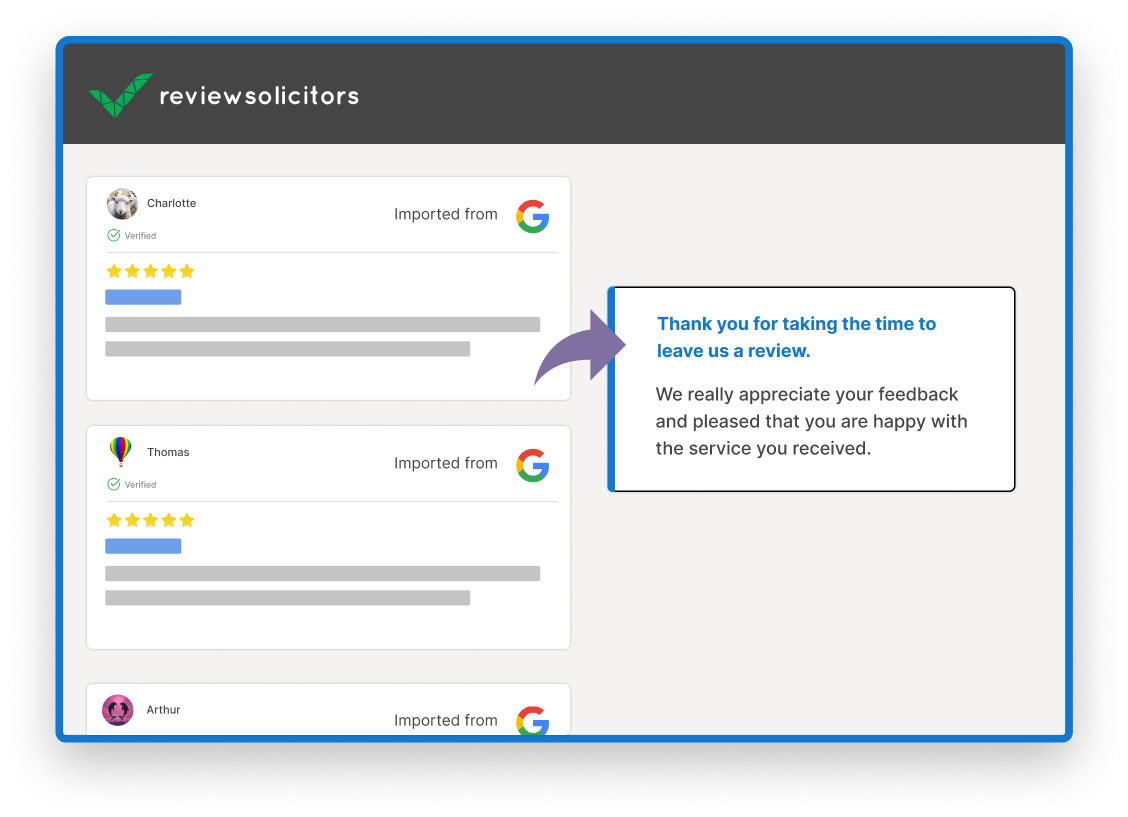Click the blue title bar in Thomas's review

tap(143, 546)
